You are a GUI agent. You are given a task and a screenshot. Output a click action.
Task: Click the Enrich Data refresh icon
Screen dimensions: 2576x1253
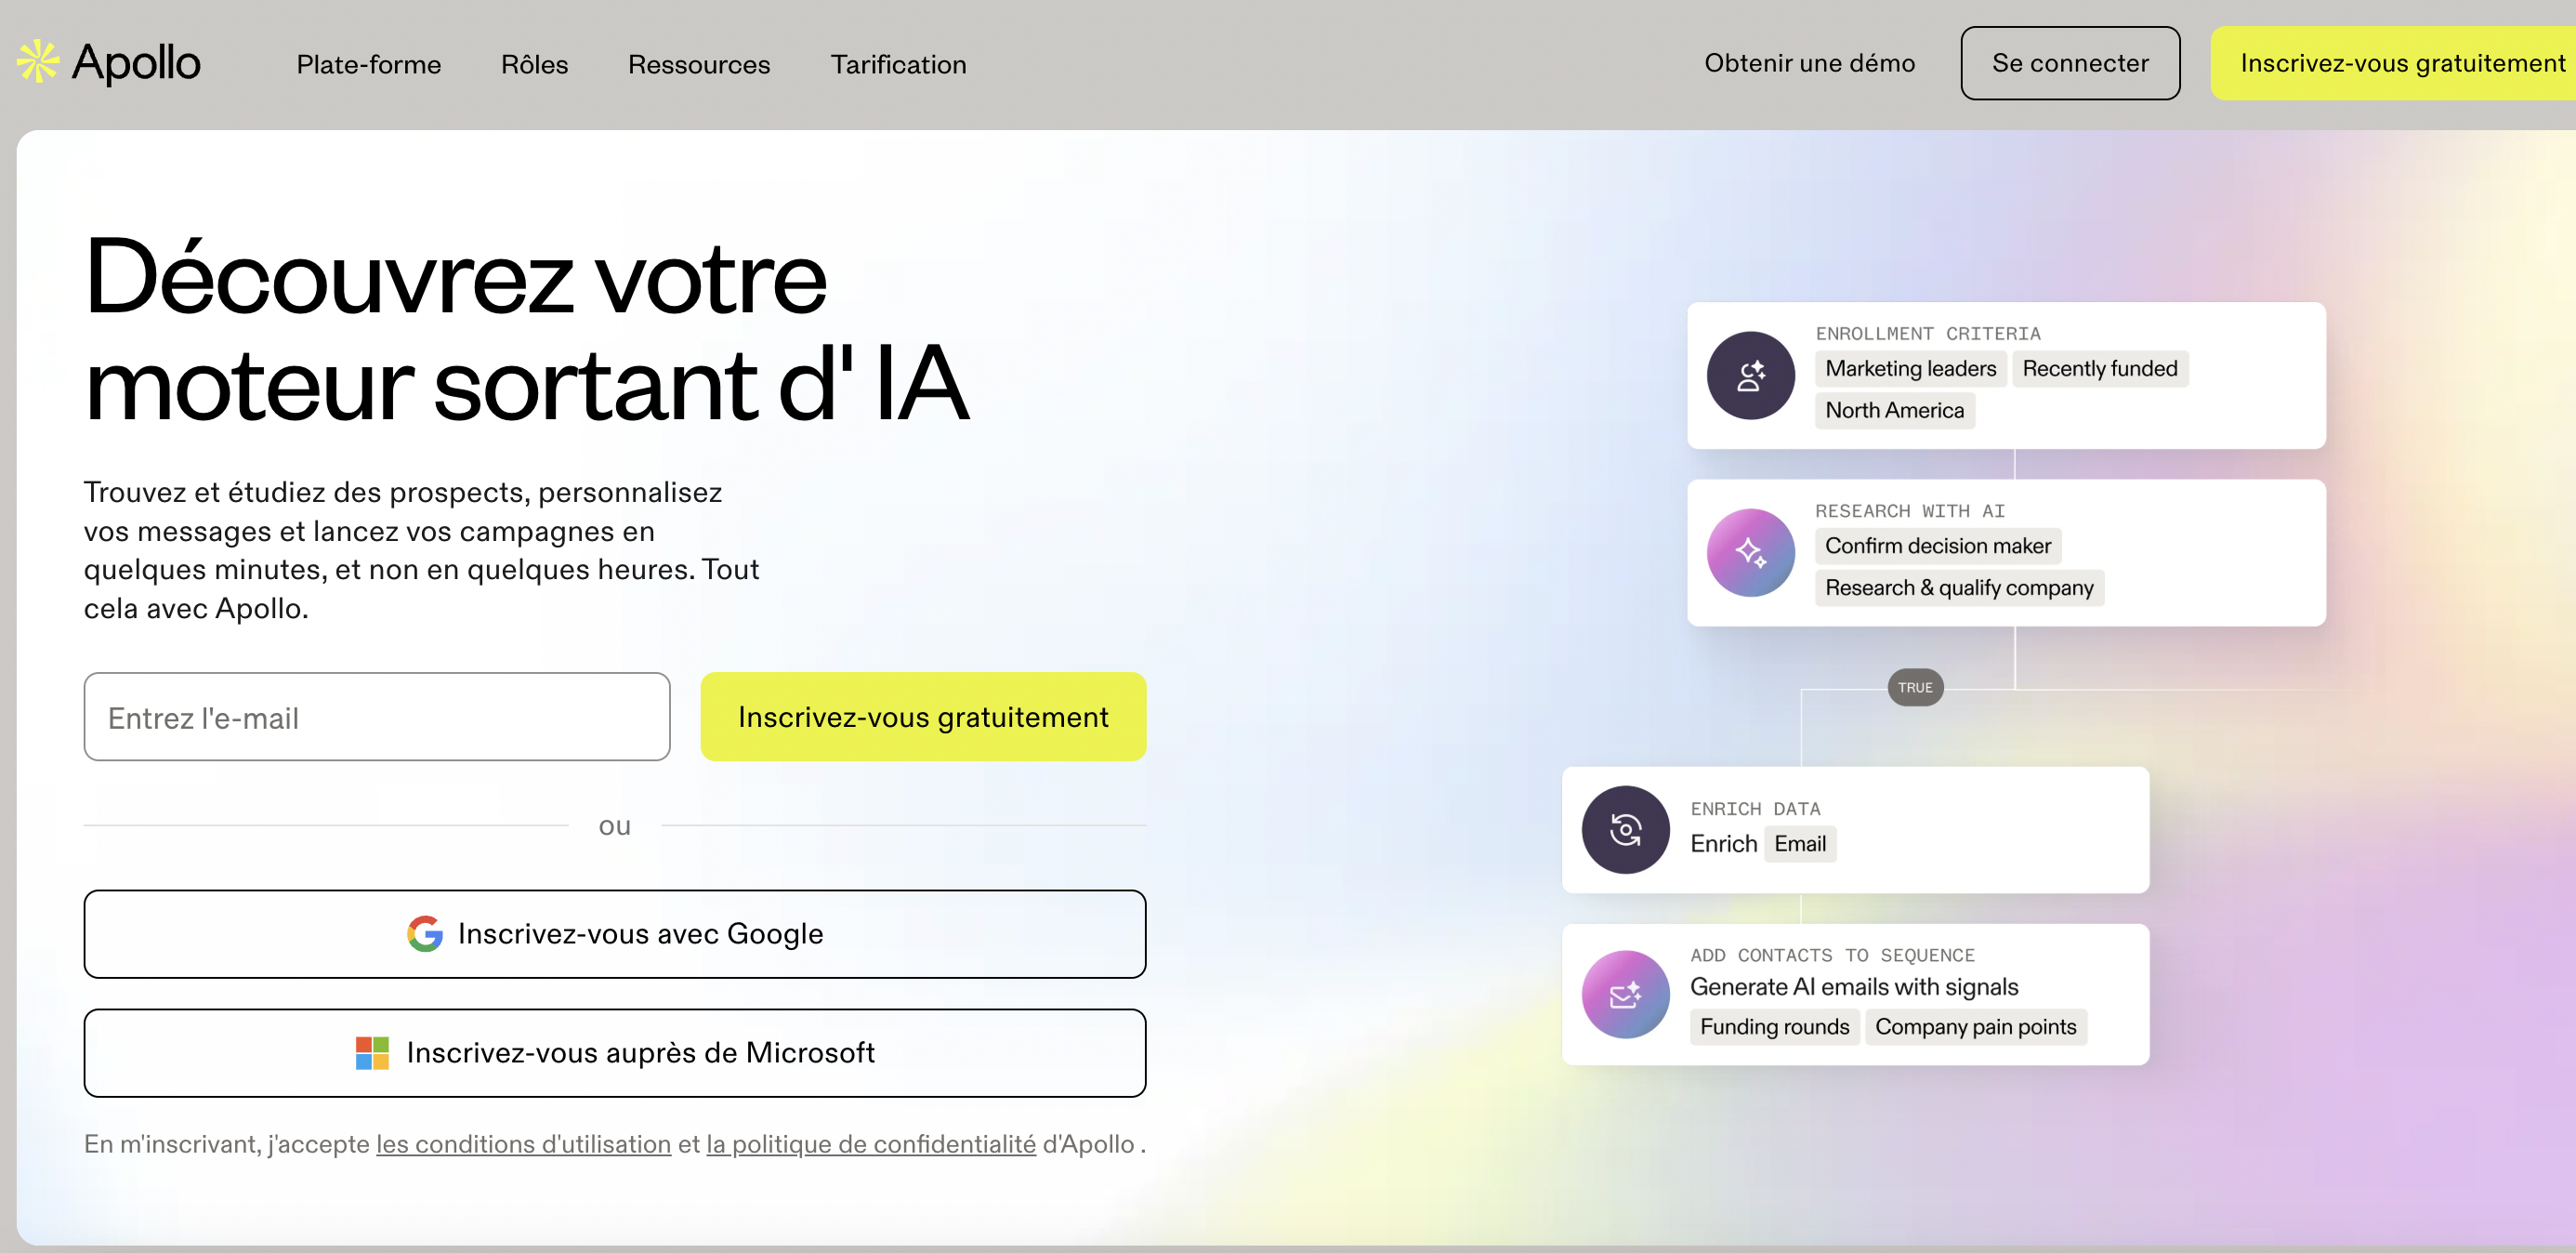[x=1625, y=830]
